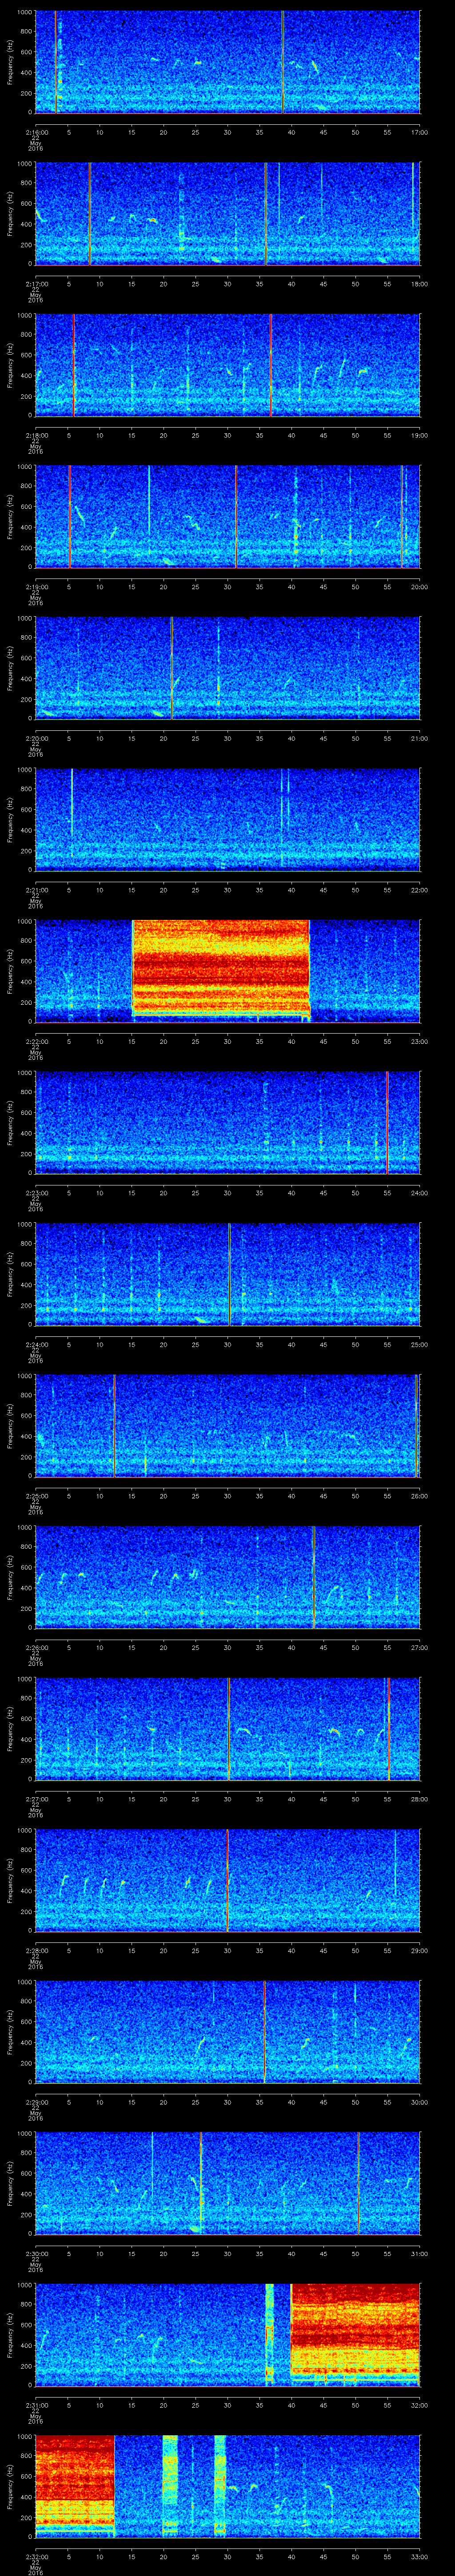
Task: Click the "33:00" end time label
Action: (419, 2556)
